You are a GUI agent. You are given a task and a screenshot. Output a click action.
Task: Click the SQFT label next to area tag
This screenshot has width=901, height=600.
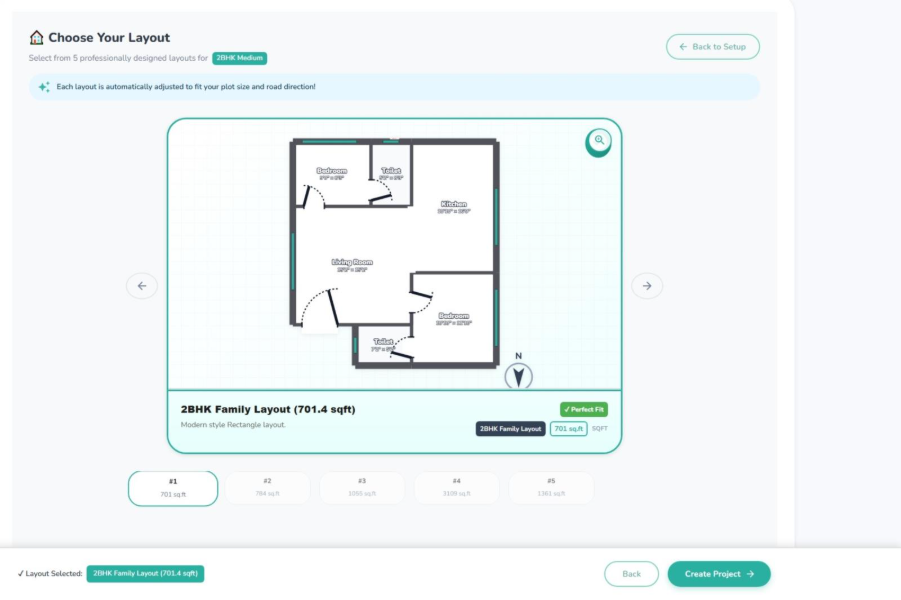[x=599, y=429]
